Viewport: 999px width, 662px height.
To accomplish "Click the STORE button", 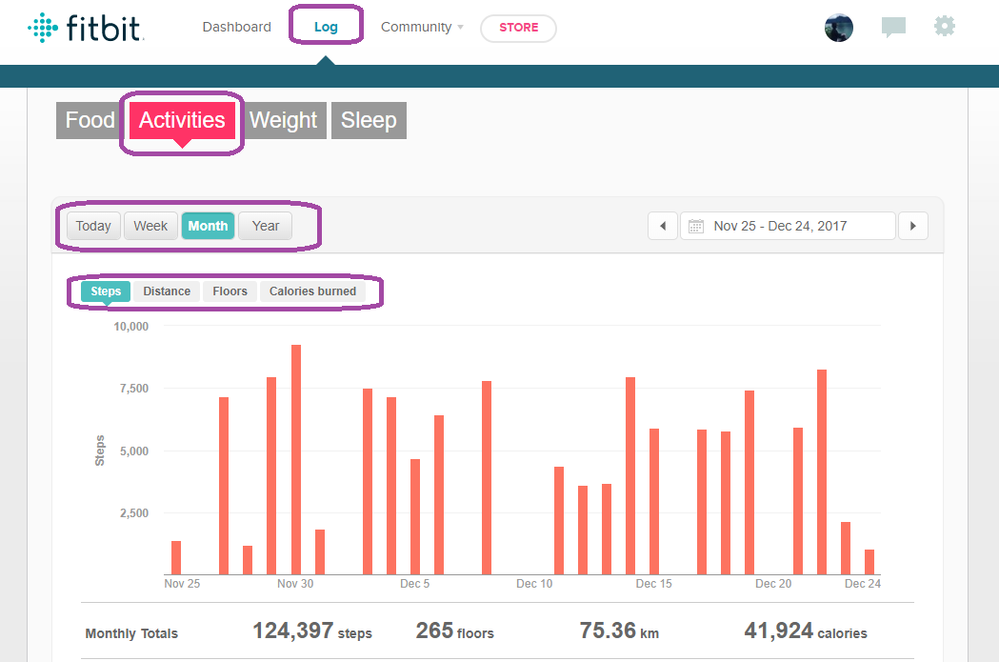I will point(518,28).
